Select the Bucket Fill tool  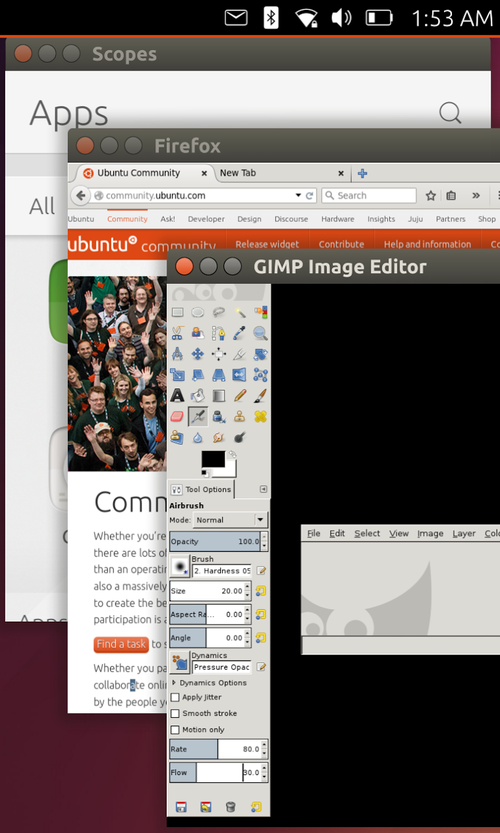198,395
